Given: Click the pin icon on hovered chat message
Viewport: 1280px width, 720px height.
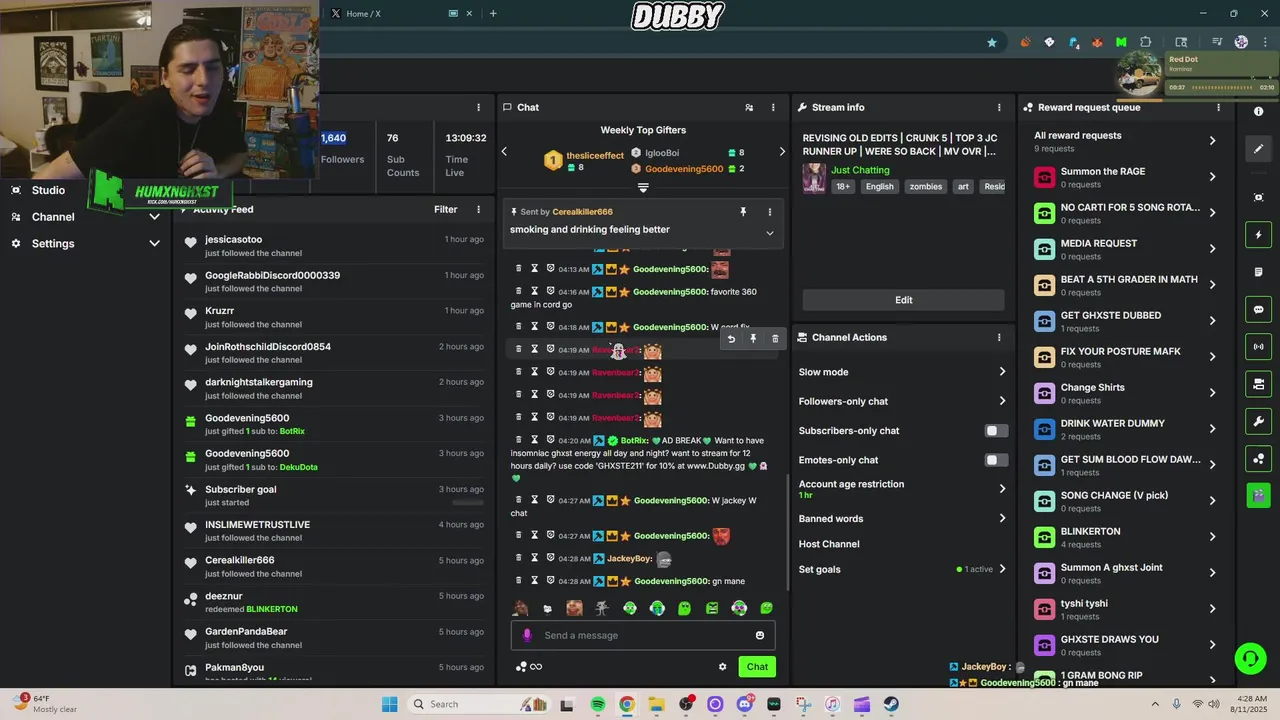Looking at the screenshot, I should tap(753, 339).
